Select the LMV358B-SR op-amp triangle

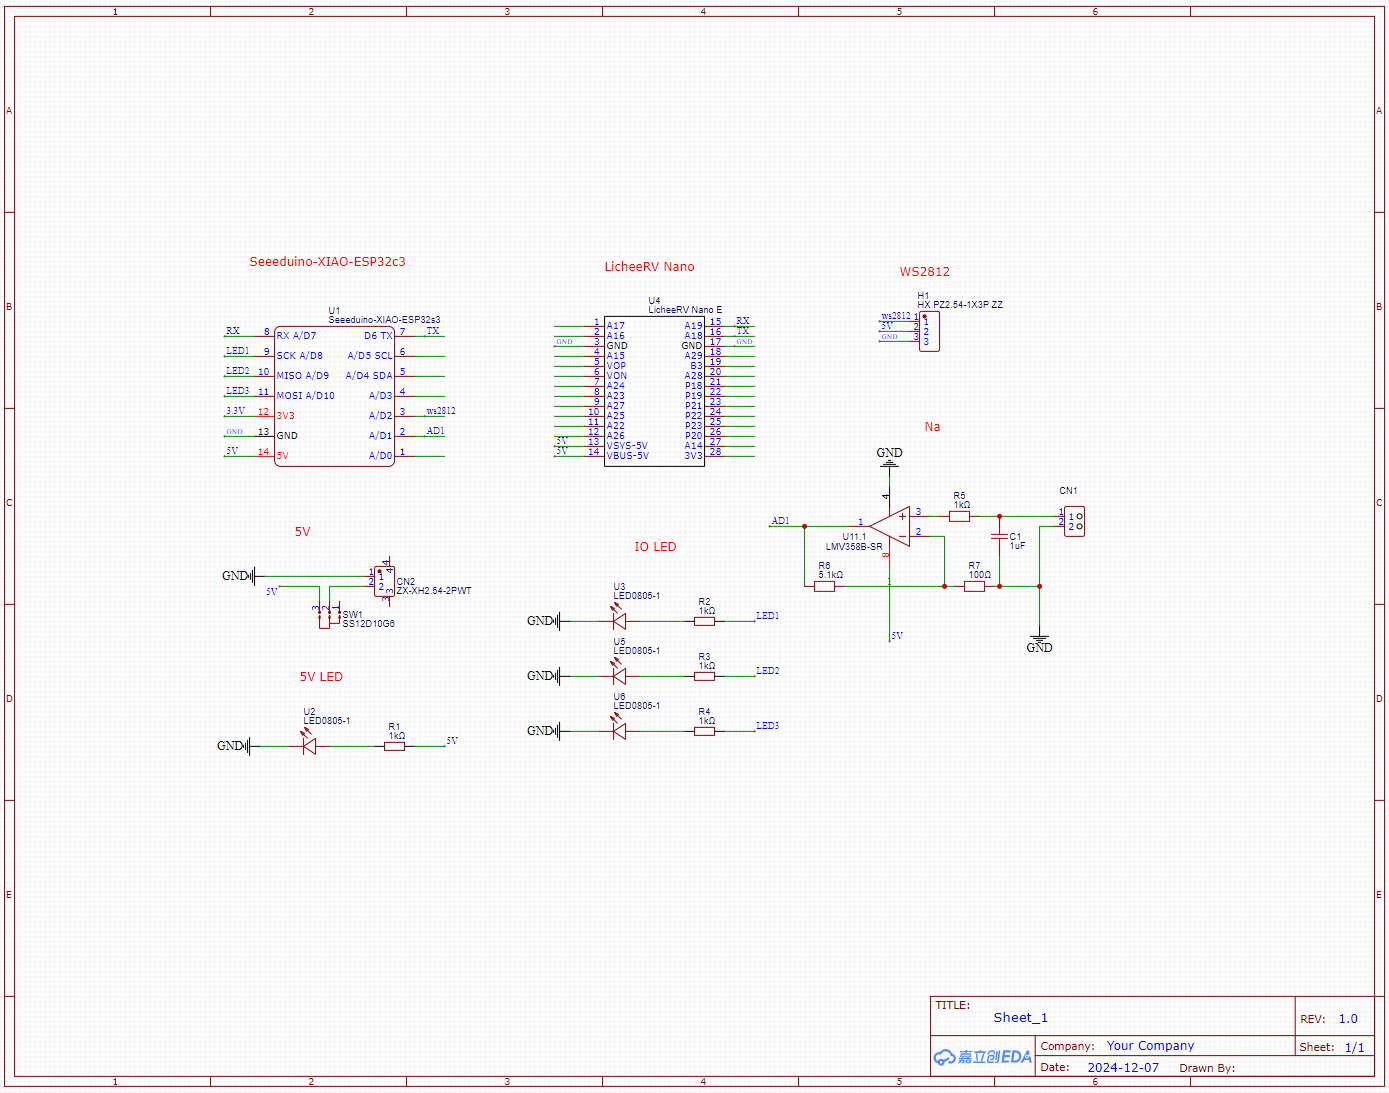tap(890, 526)
